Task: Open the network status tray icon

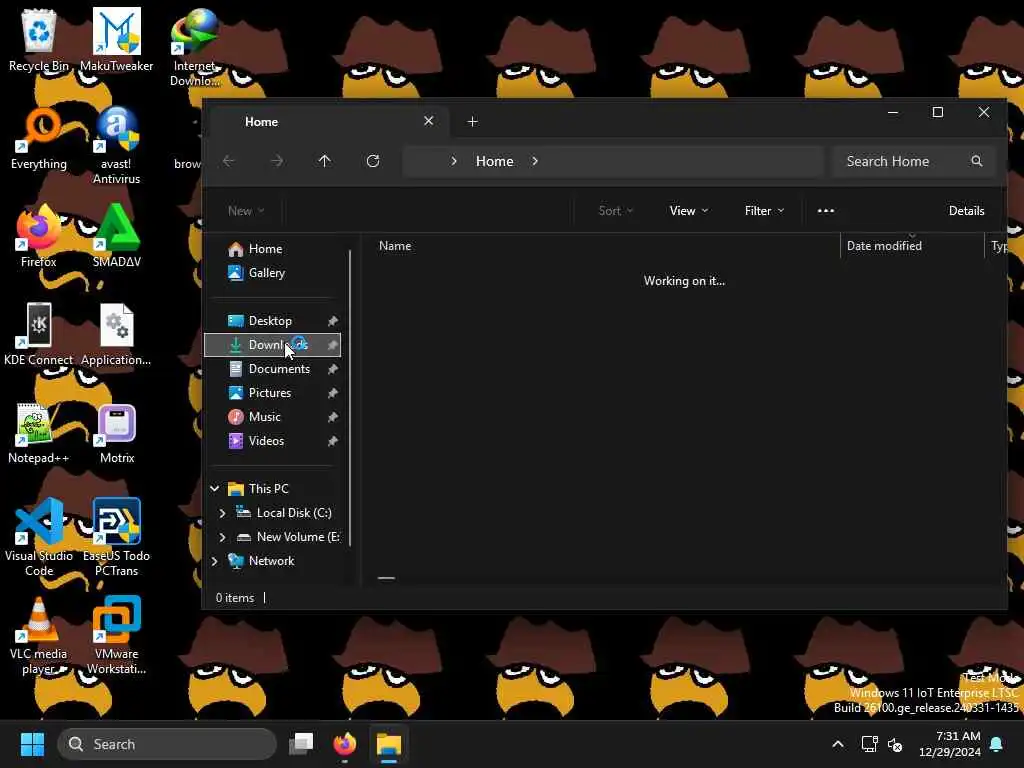Action: [x=869, y=744]
